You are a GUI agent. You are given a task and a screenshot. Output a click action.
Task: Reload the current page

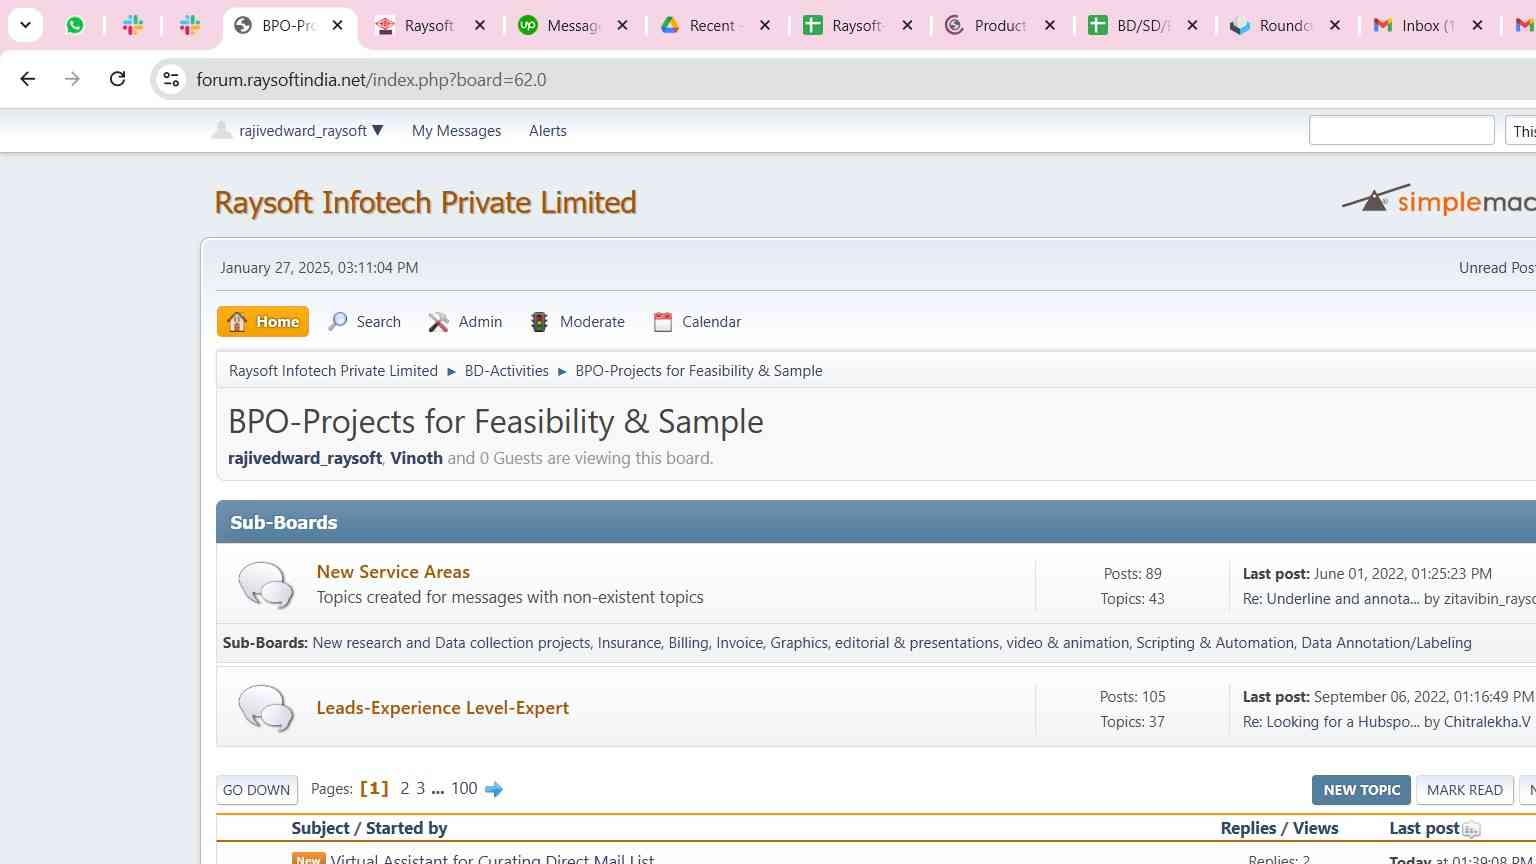117,79
